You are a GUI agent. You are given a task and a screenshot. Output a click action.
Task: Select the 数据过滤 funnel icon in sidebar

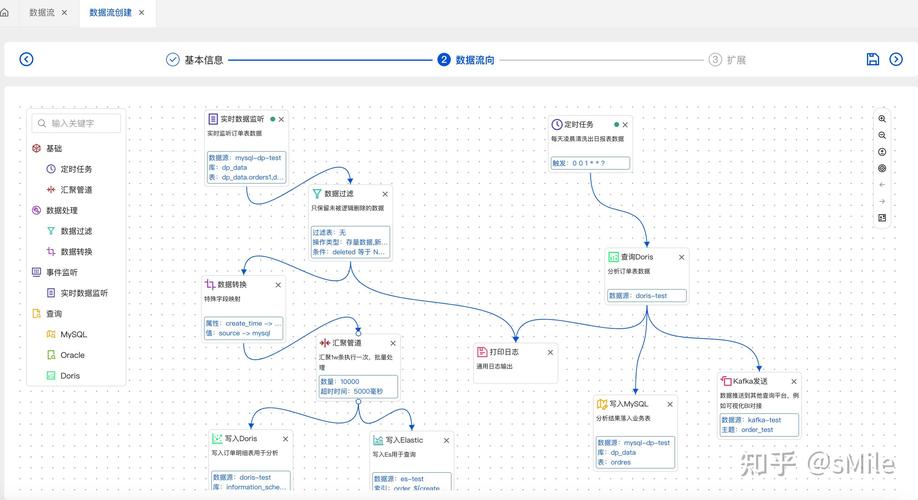pos(51,231)
